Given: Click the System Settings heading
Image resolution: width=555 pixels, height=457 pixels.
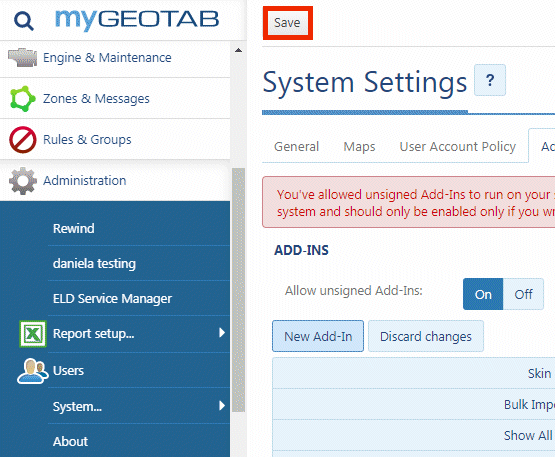Looking at the screenshot, I should click(x=365, y=82).
